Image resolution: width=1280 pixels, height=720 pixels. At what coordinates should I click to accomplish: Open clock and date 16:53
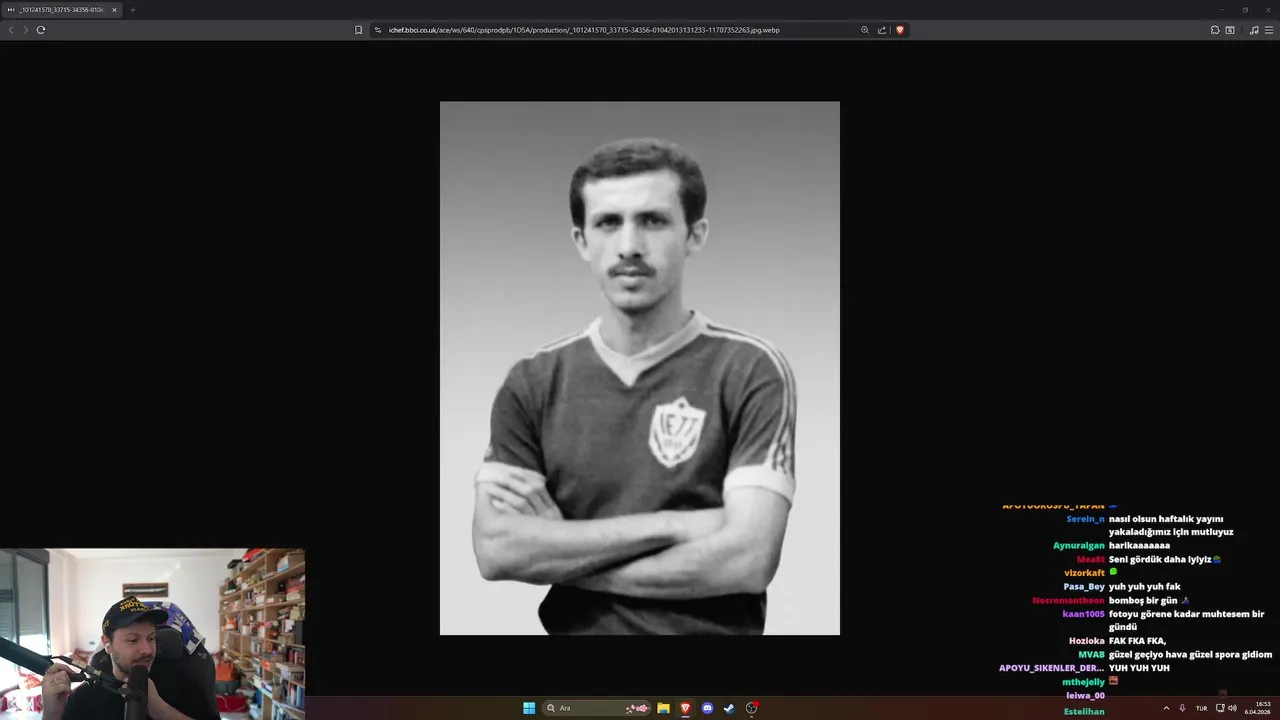point(1257,708)
